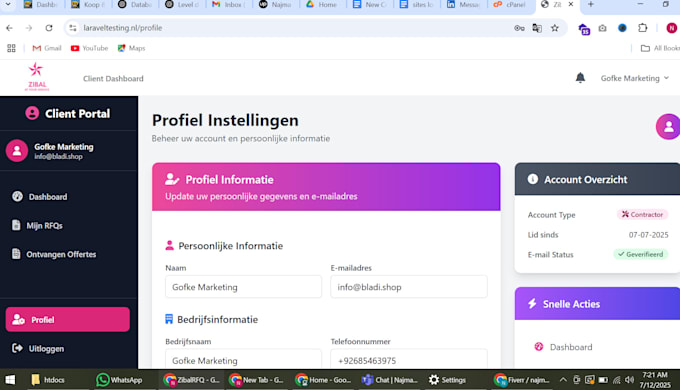Click into the Naam input field
Image resolution: width=680 pixels, height=390 pixels.
pos(243,287)
